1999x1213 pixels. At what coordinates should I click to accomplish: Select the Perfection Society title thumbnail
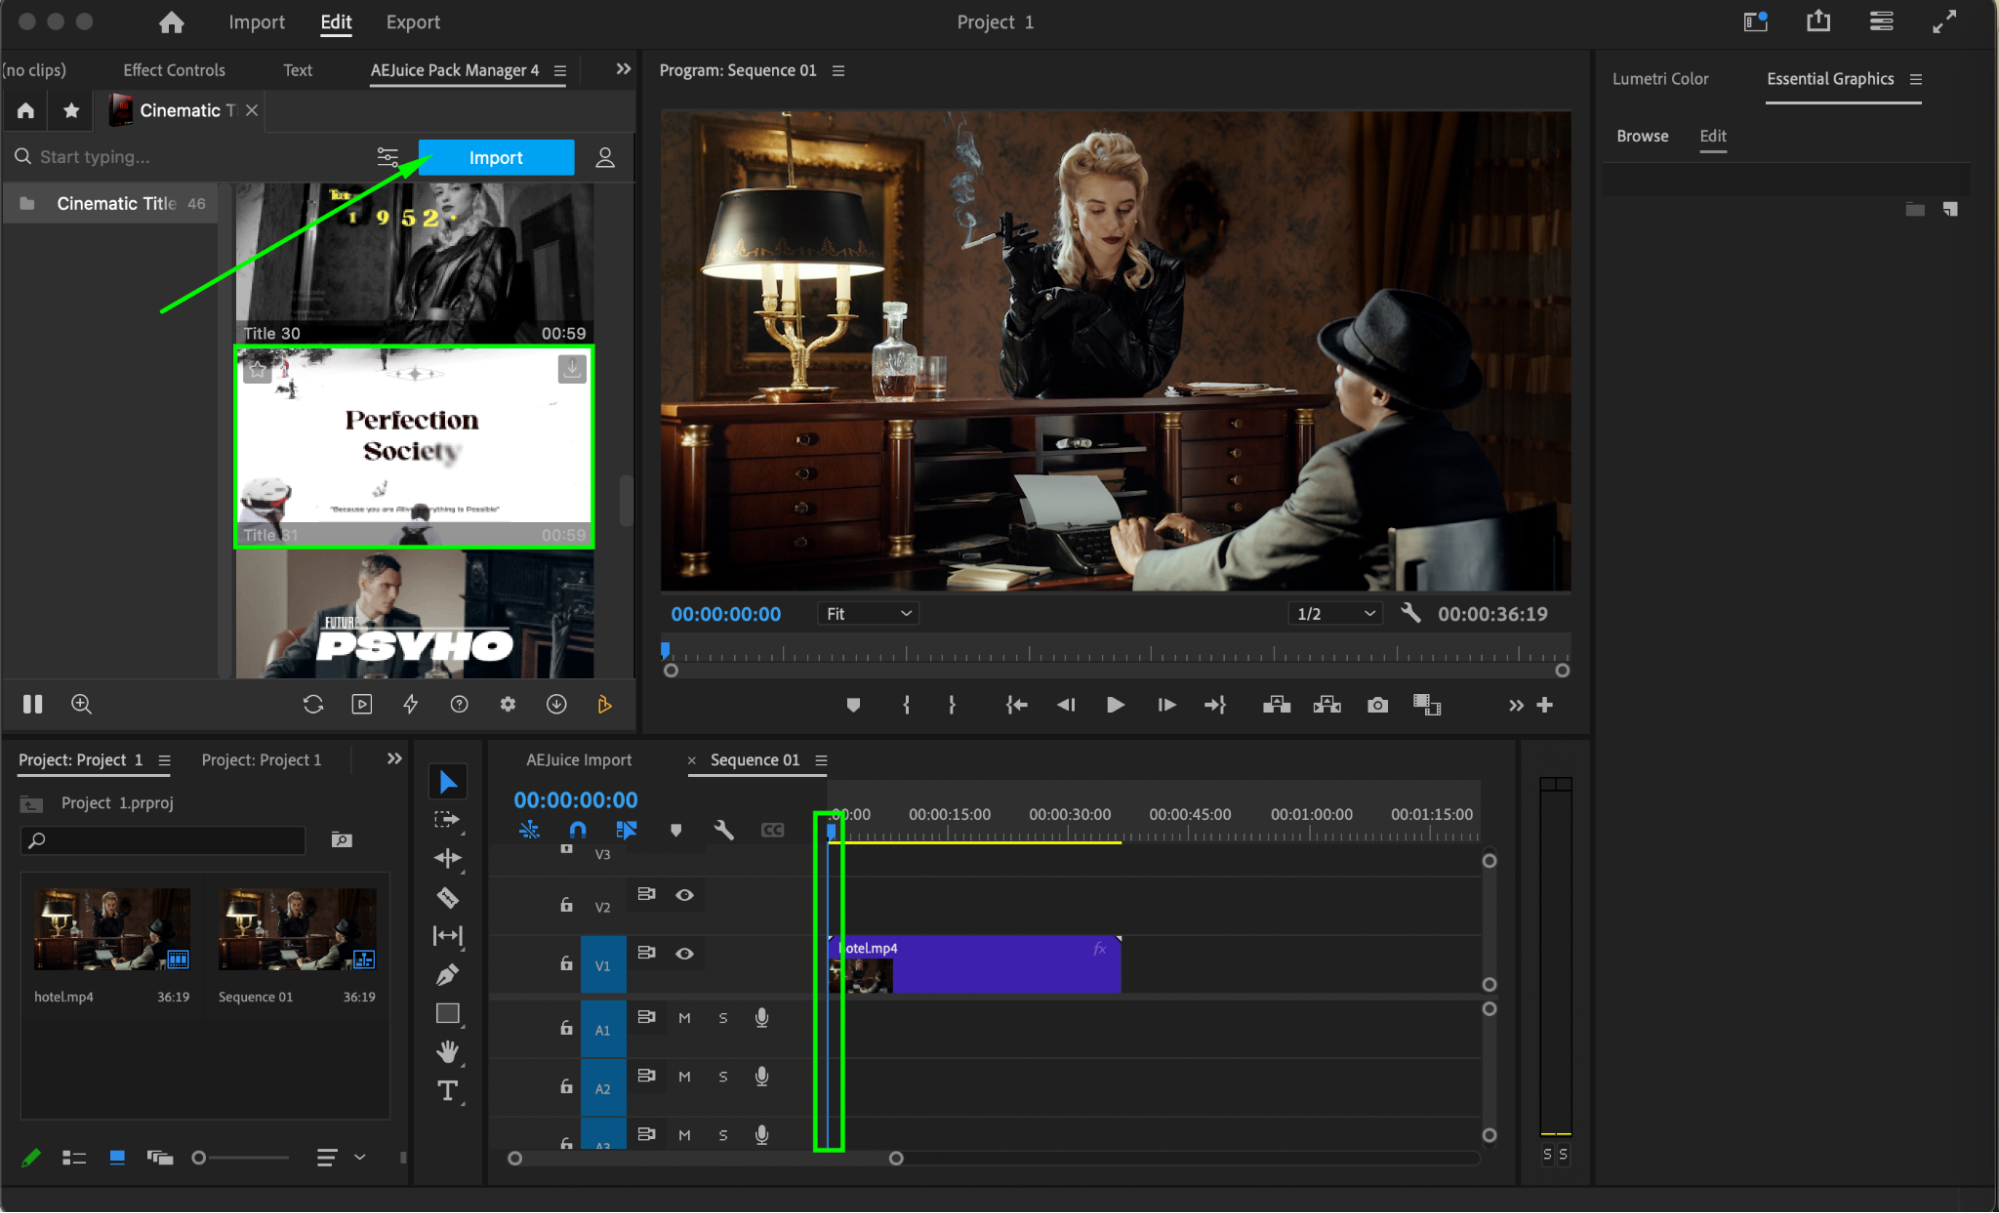click(x=414, y=446)
